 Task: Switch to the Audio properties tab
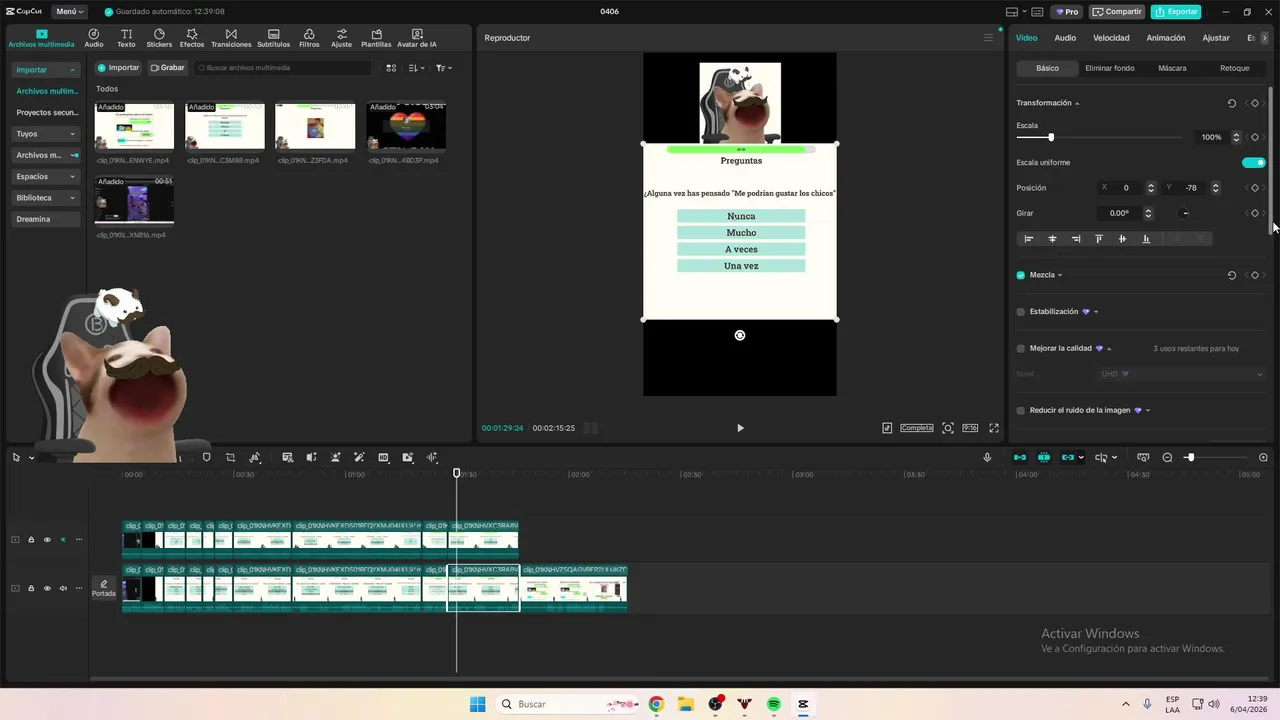point(1065,38)
